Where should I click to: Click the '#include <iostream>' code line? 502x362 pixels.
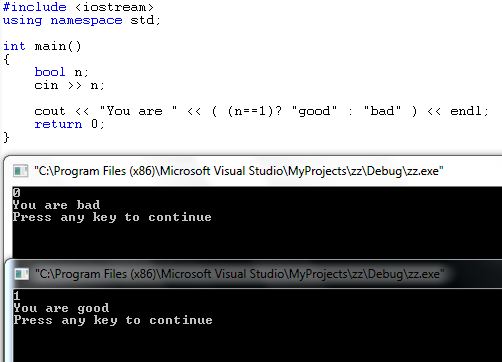pos(78,7)
